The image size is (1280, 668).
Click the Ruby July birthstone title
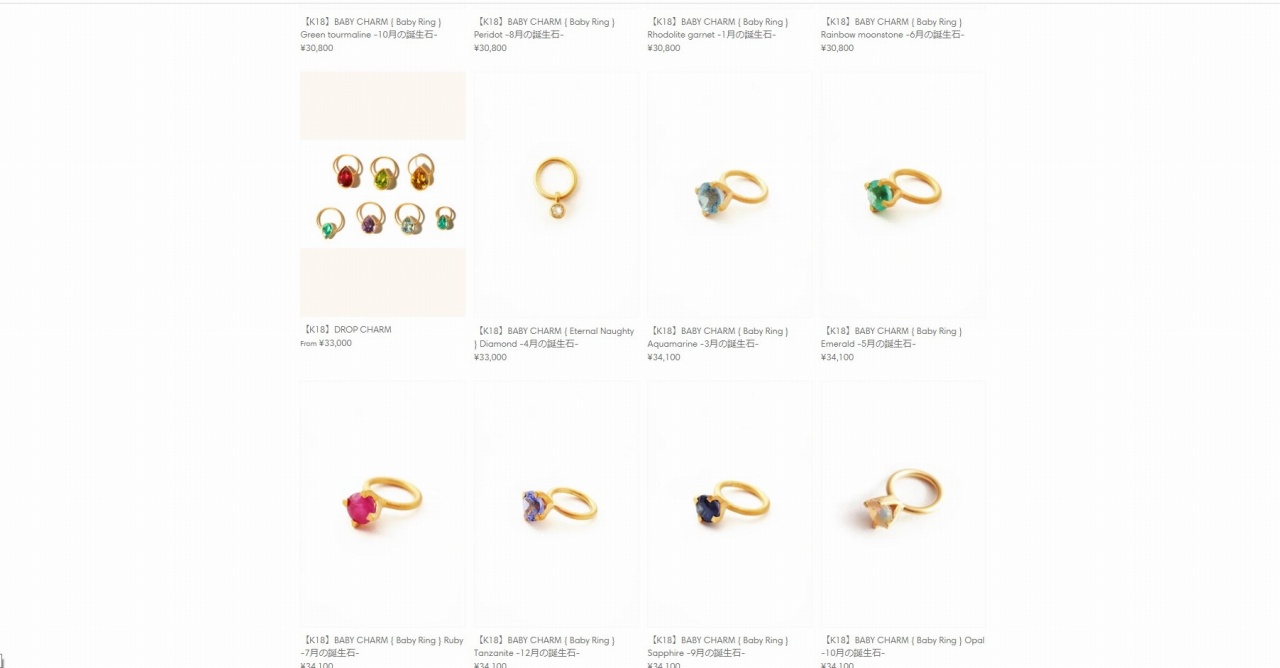pos(382,646)
